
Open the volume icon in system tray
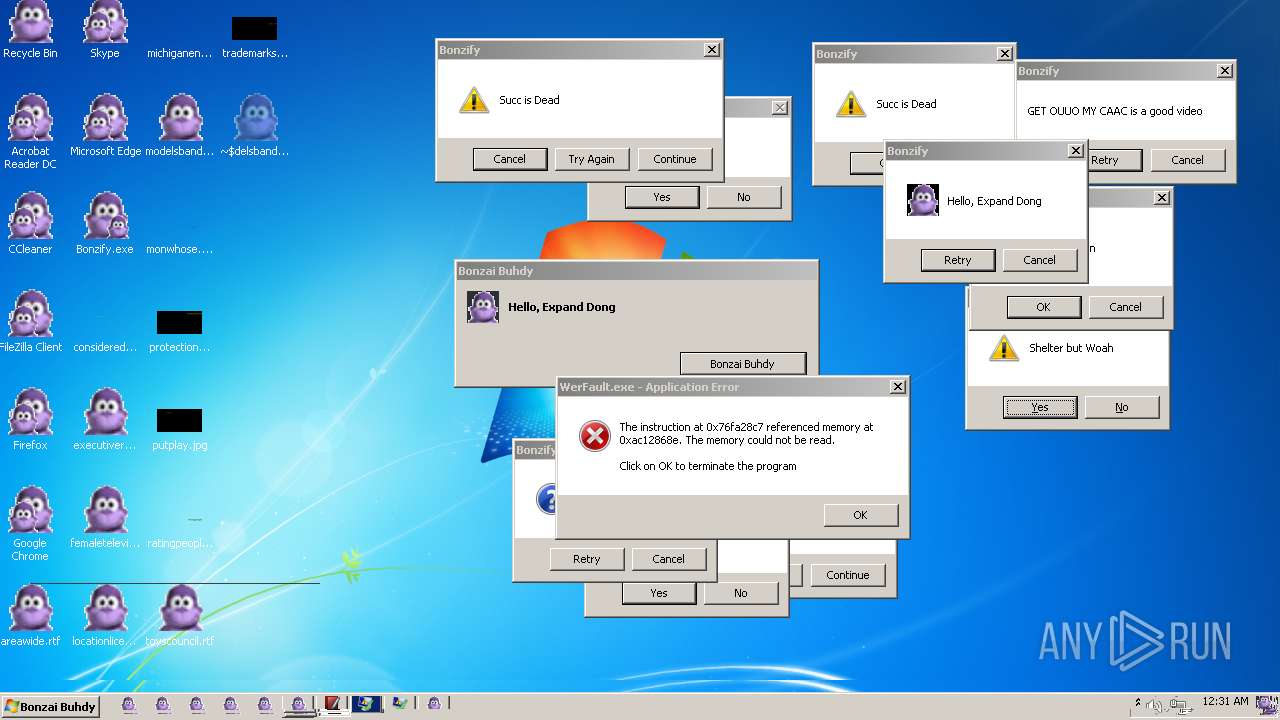(1155, 706)
